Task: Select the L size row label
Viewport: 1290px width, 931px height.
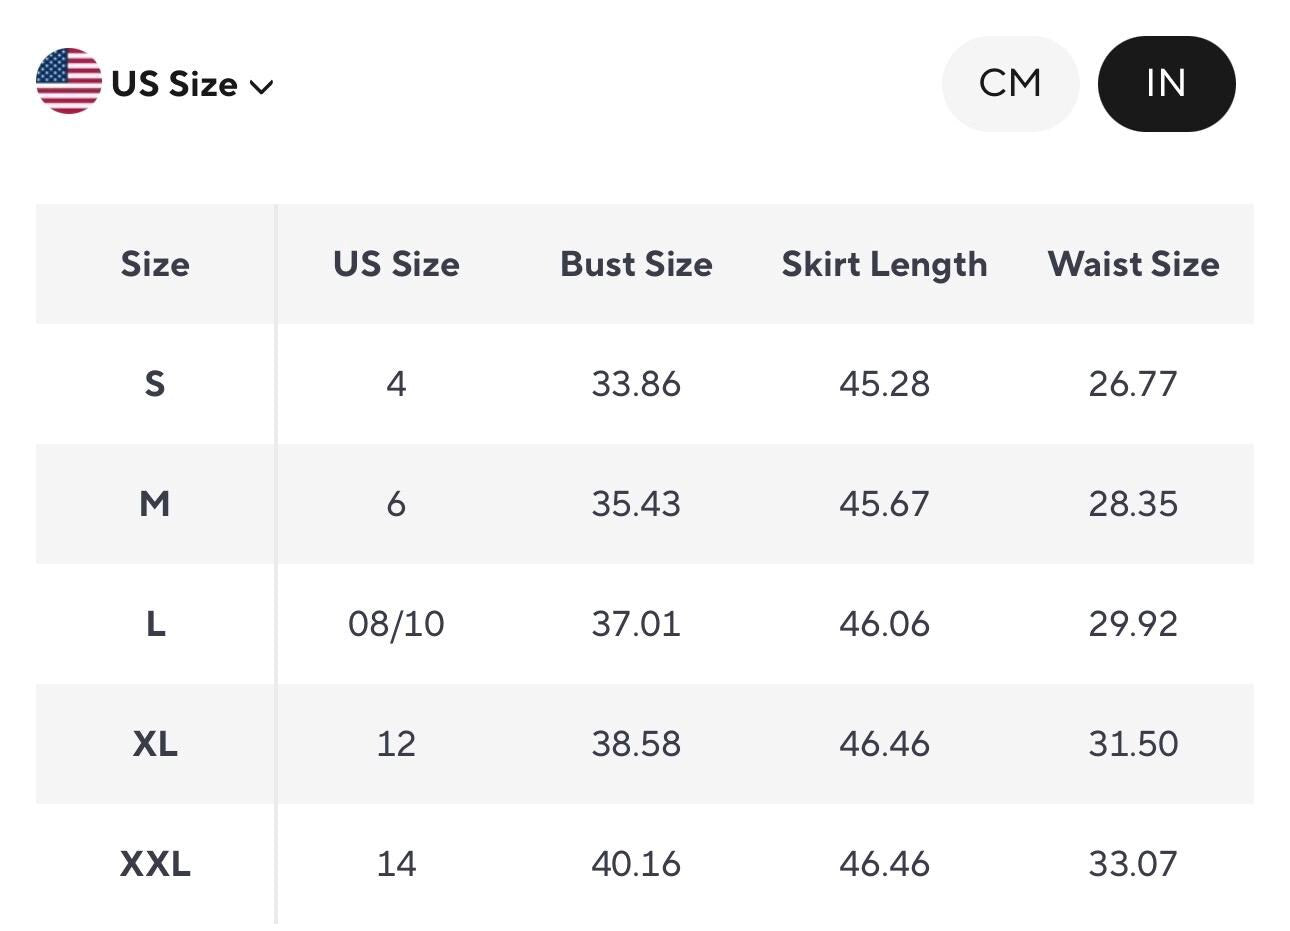Action: point(155,624)
